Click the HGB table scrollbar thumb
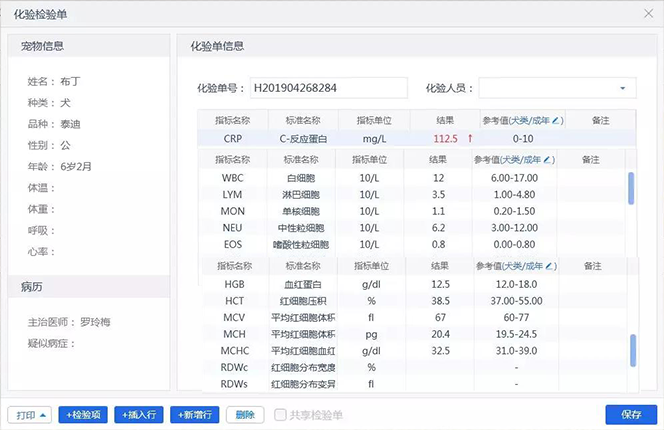The width and height of the screenshot is (664, 430). 633,350
